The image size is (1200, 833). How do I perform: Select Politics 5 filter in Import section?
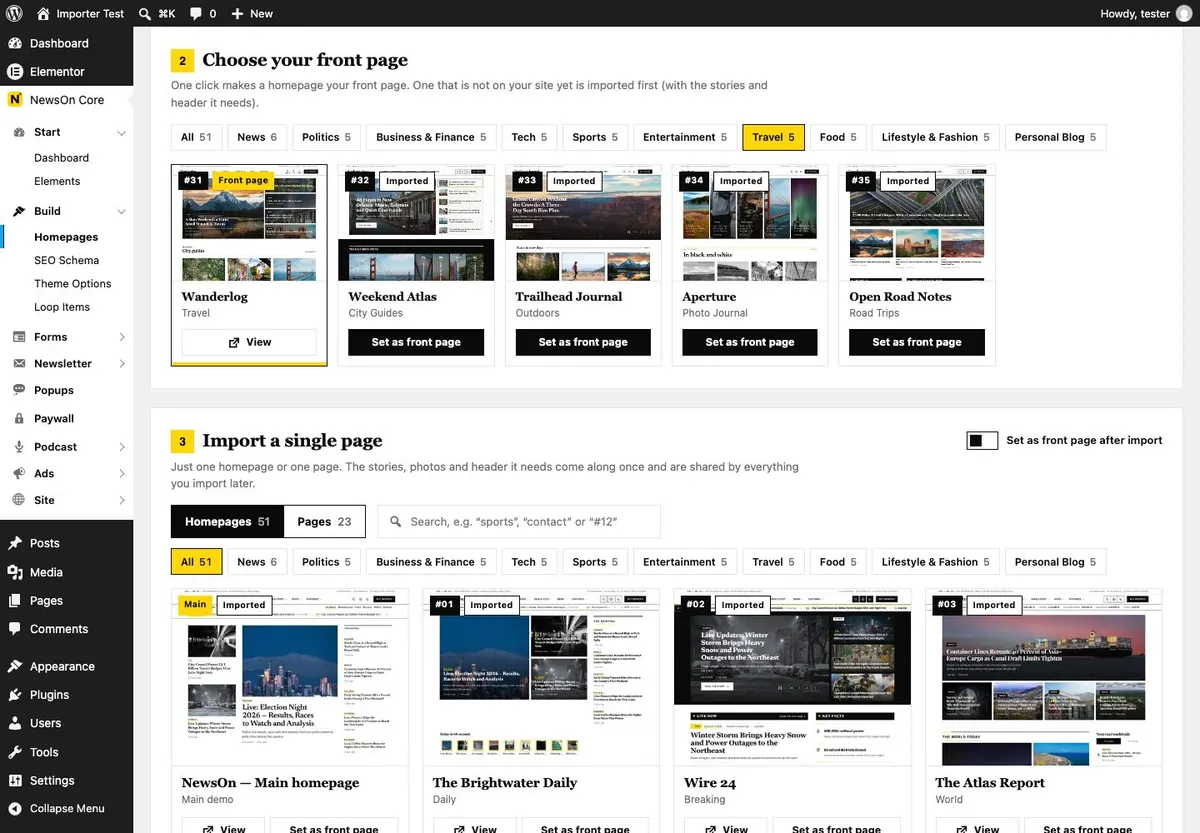pyautogui.click(x=326, y=562)
